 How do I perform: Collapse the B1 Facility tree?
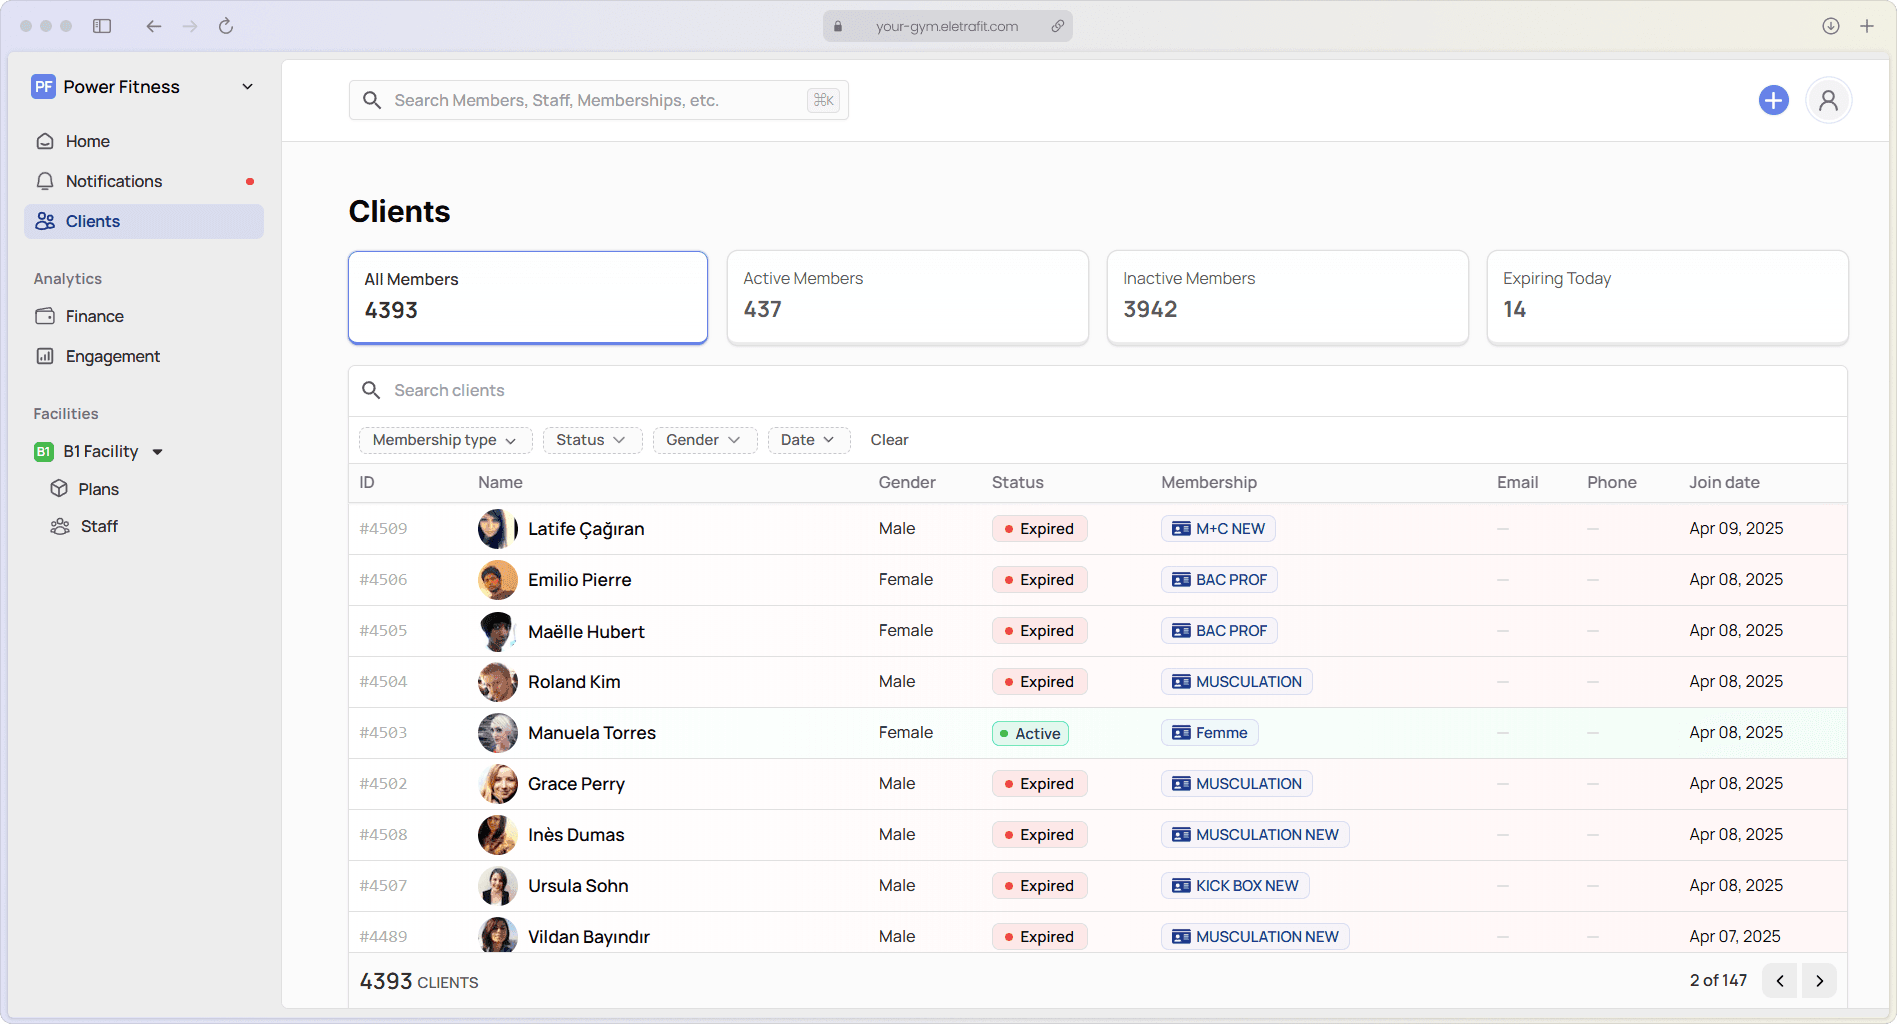coord(158,452)
